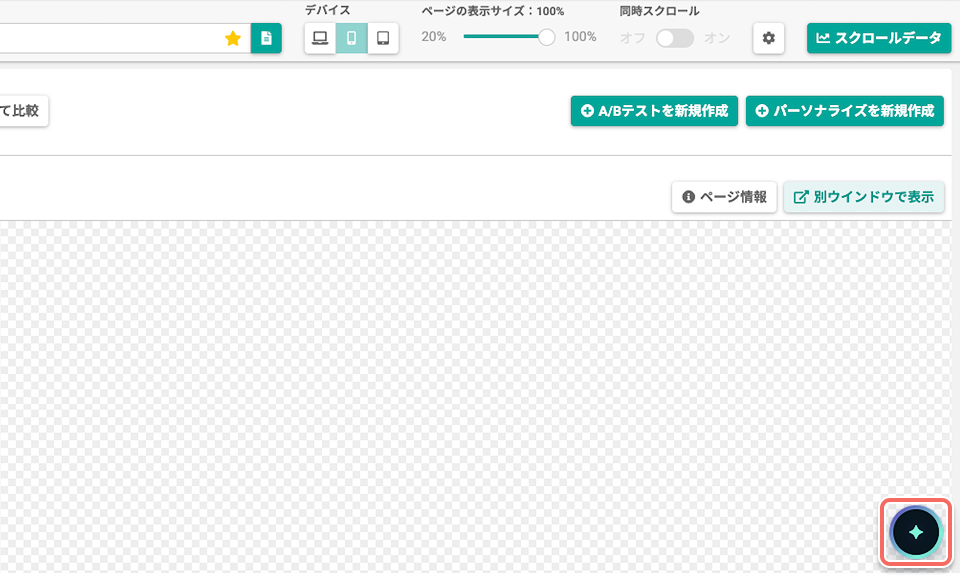Select the smartphone device view
Screen dimensions: 960x576
coord(351,38)
